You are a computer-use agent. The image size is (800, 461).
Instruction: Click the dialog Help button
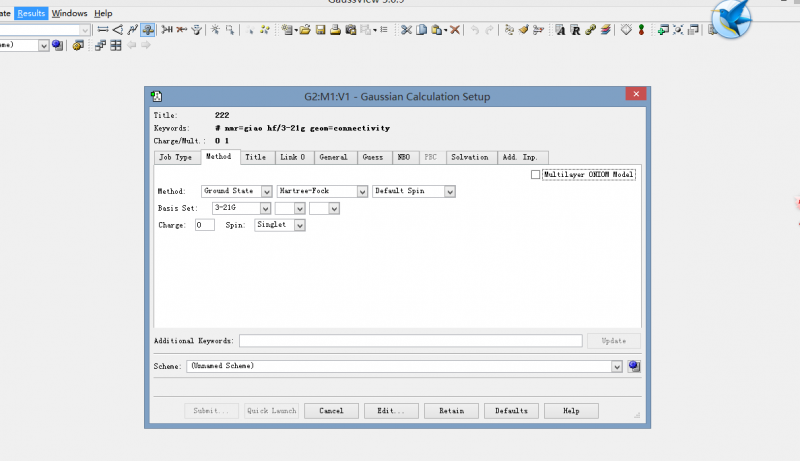571,411
